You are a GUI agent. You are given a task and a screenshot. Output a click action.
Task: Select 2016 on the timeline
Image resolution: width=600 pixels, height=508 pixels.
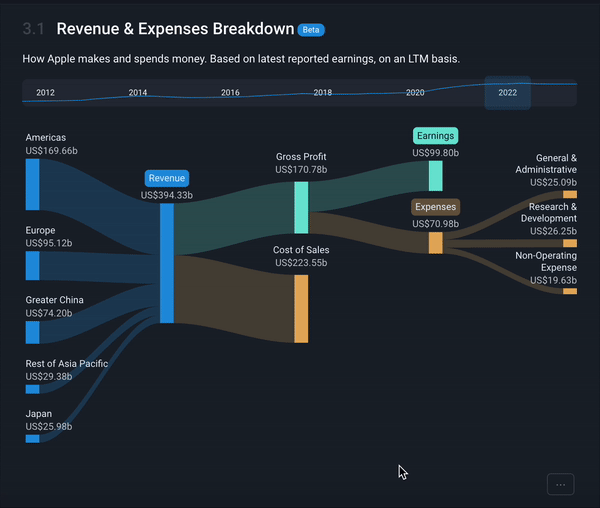(230, 93)
